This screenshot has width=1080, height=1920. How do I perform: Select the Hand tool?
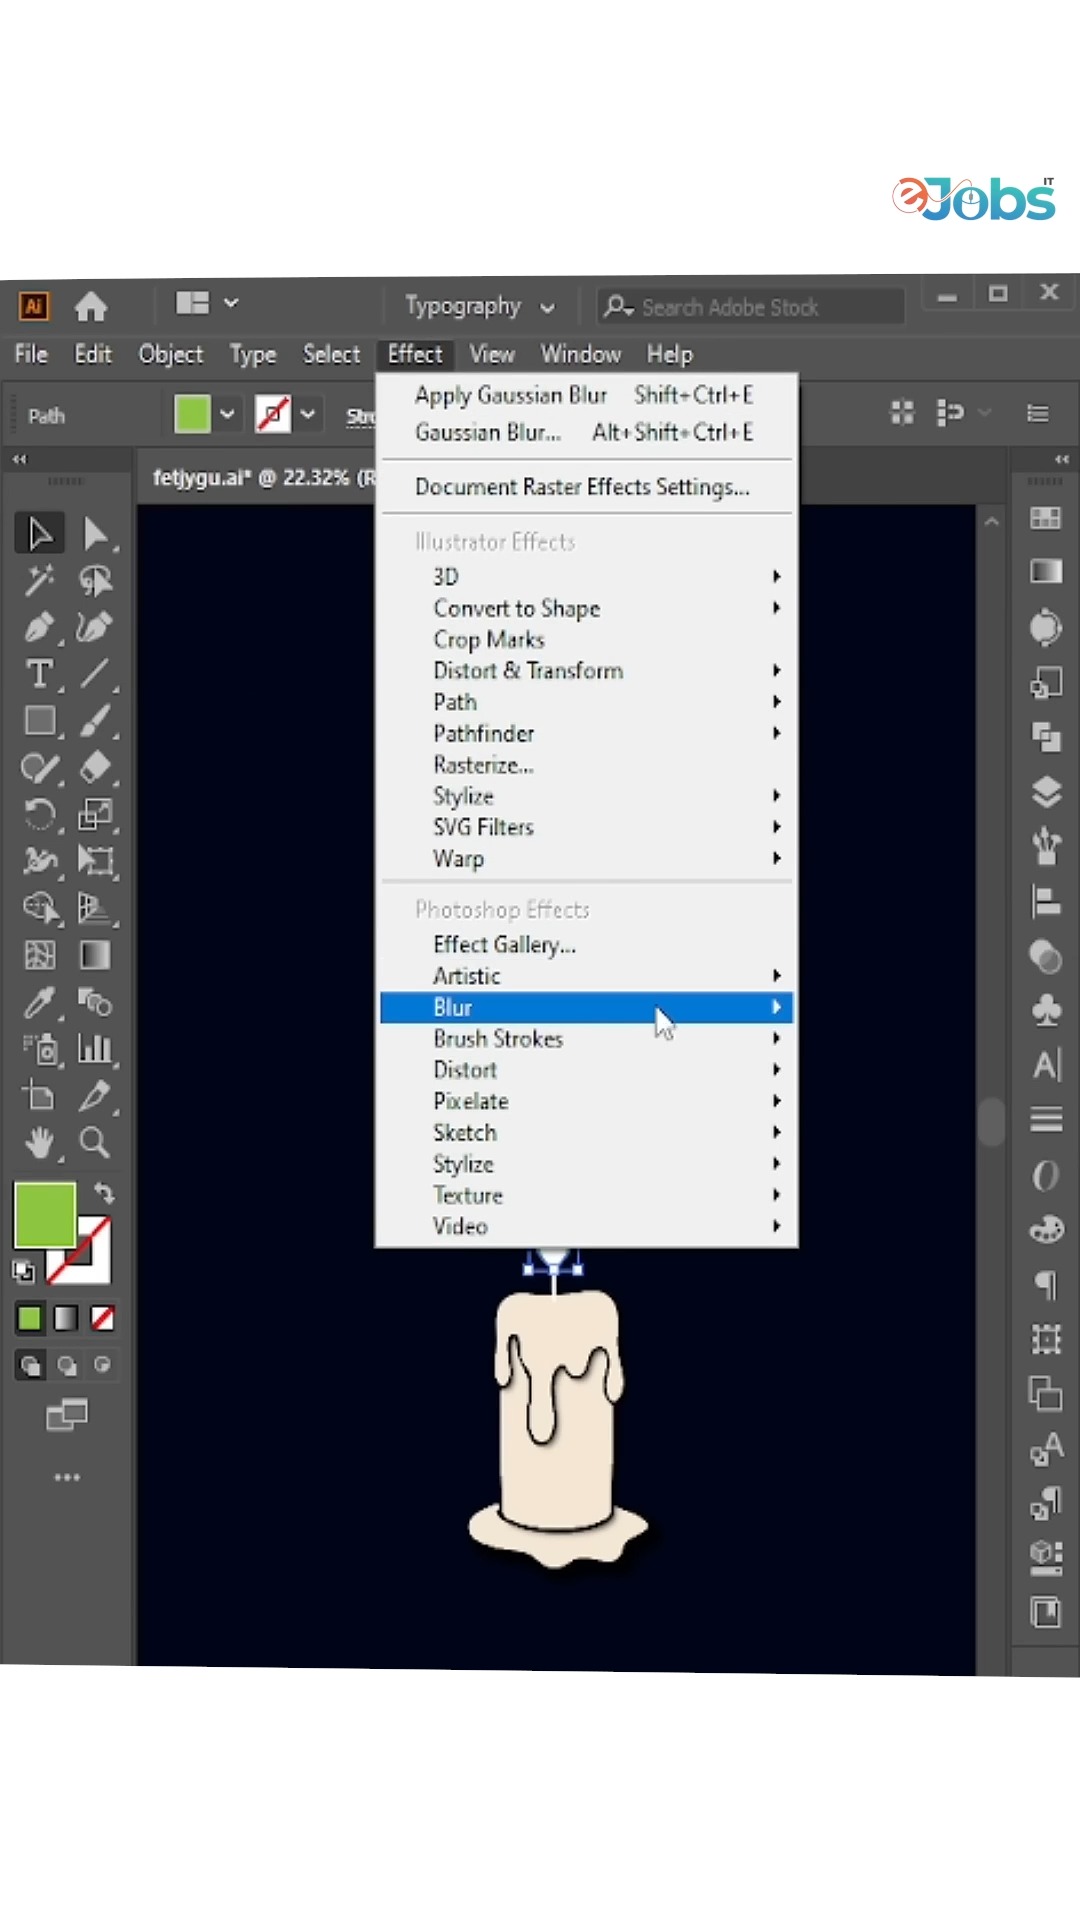[x=40, y=1143]
